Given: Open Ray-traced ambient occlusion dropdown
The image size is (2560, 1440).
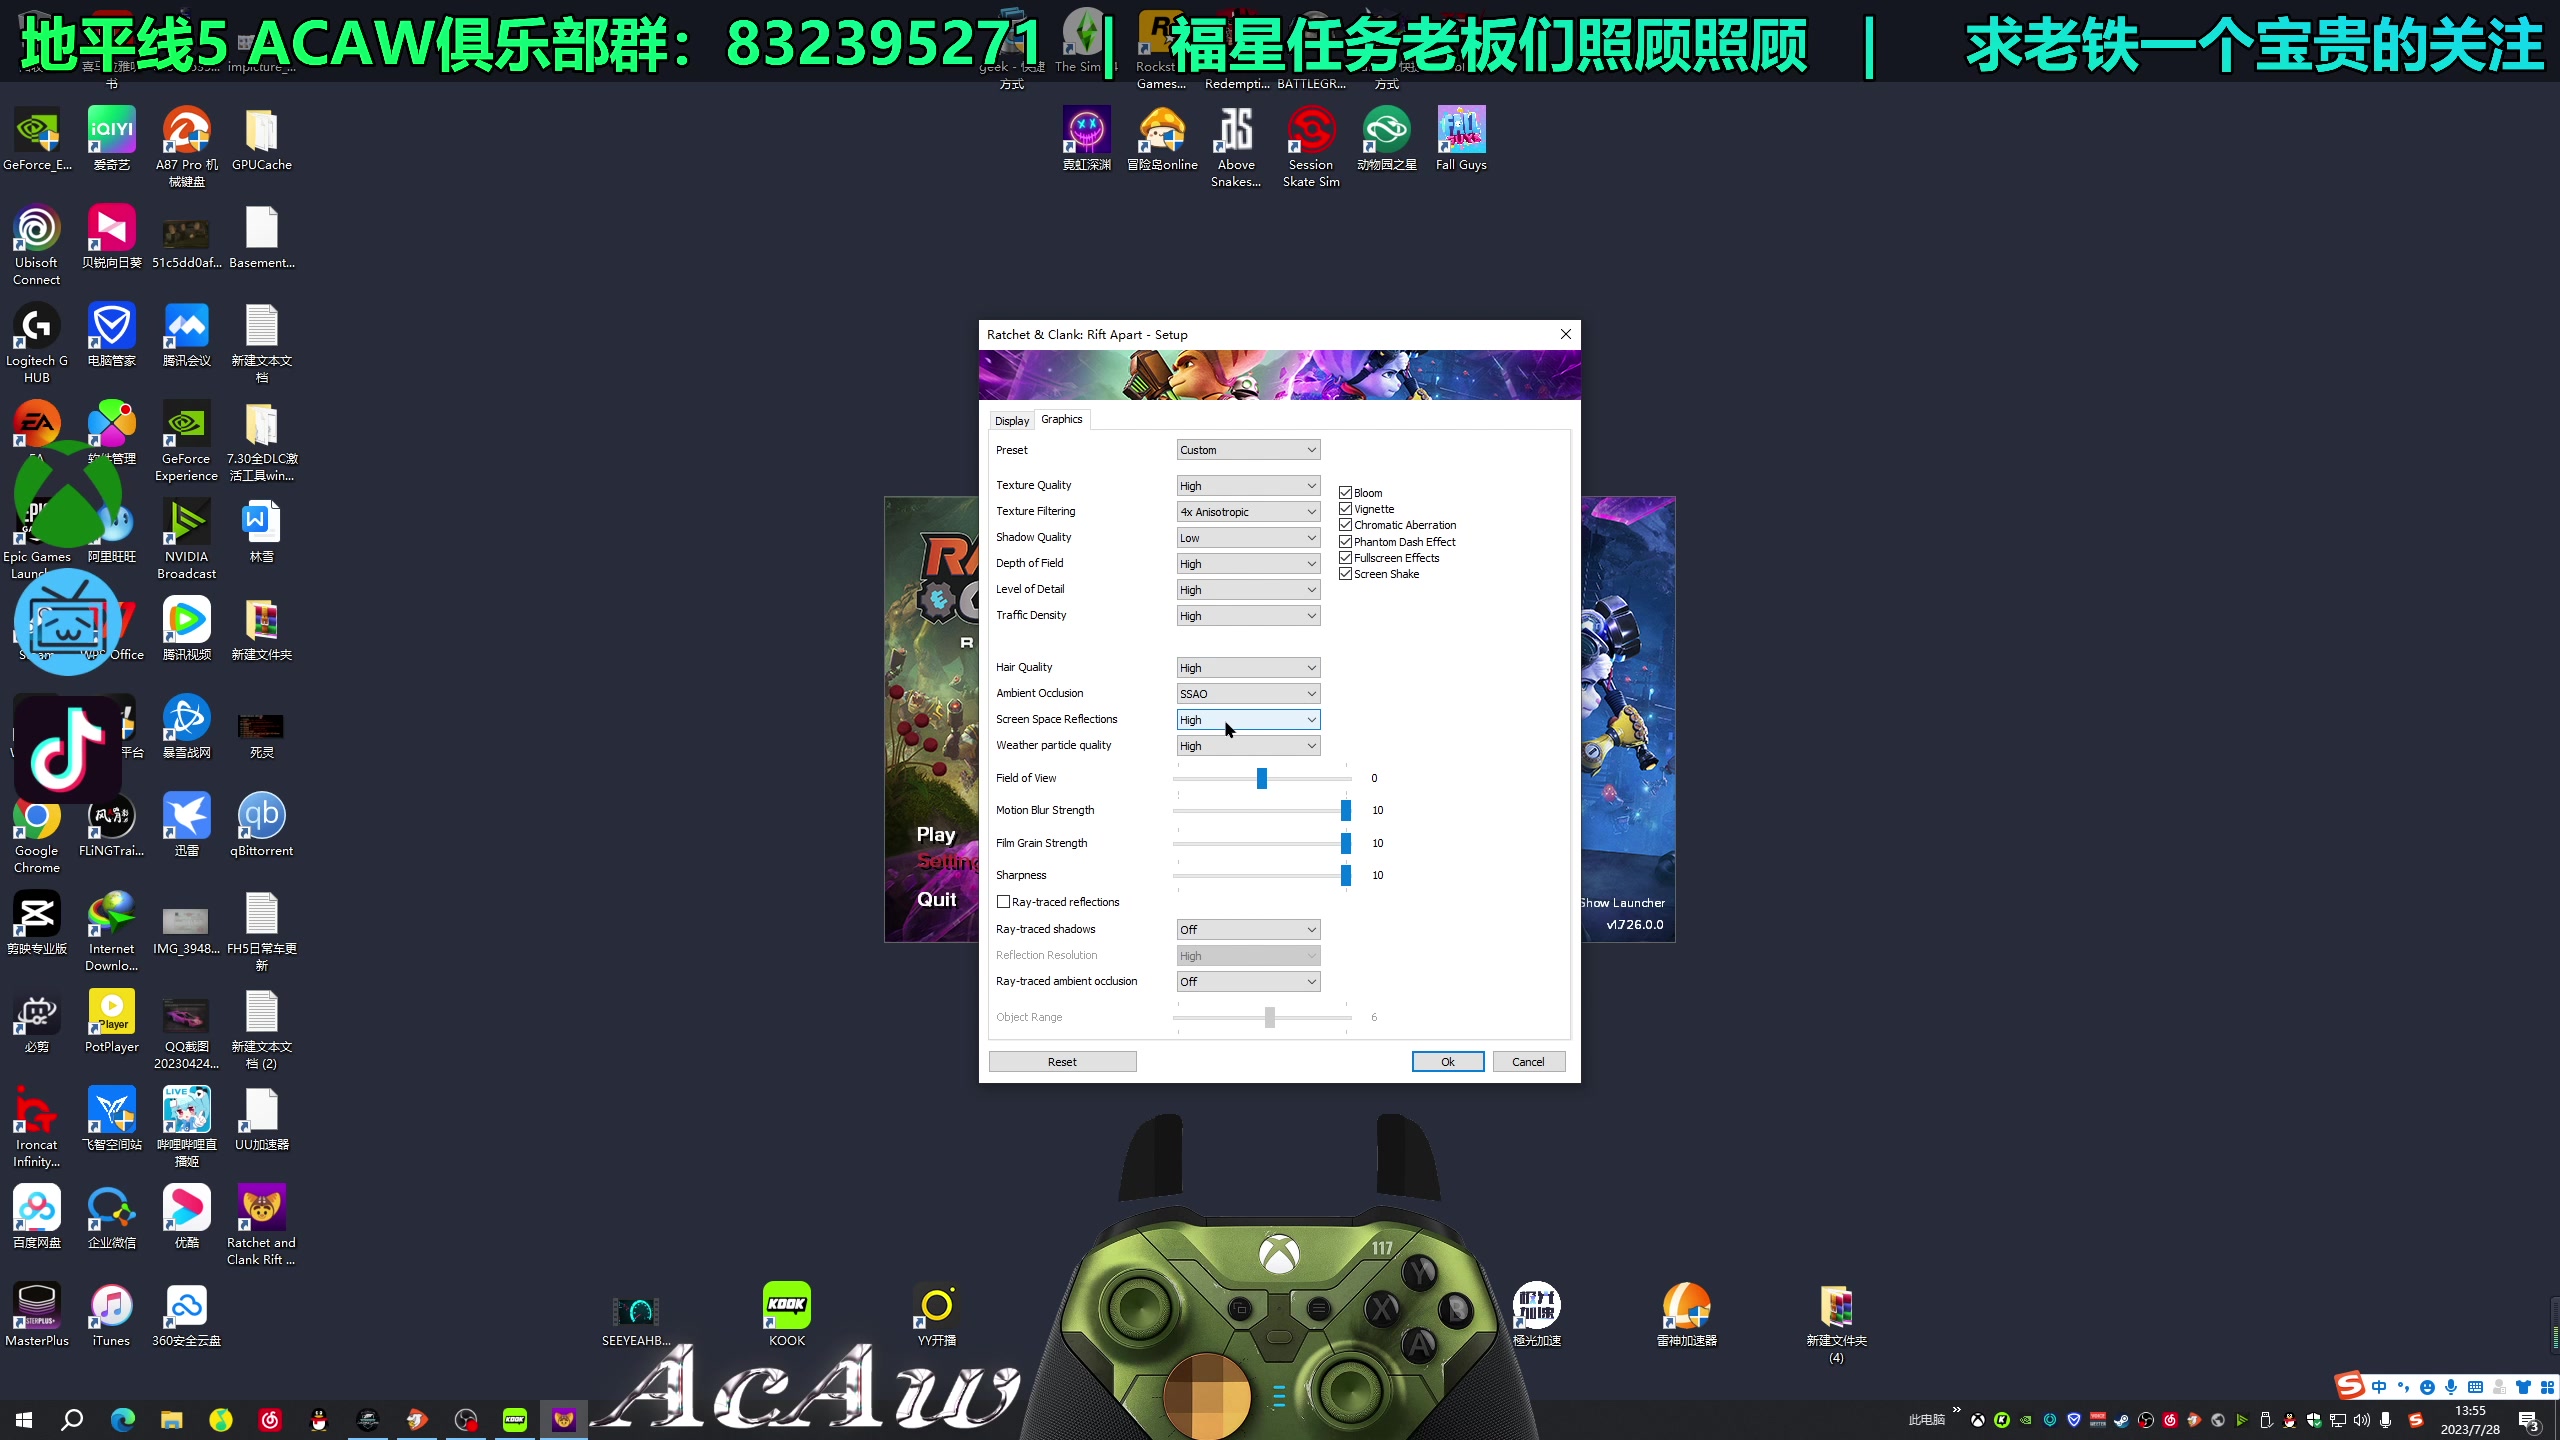Looking at the screenshot, I should [1248, 981].
